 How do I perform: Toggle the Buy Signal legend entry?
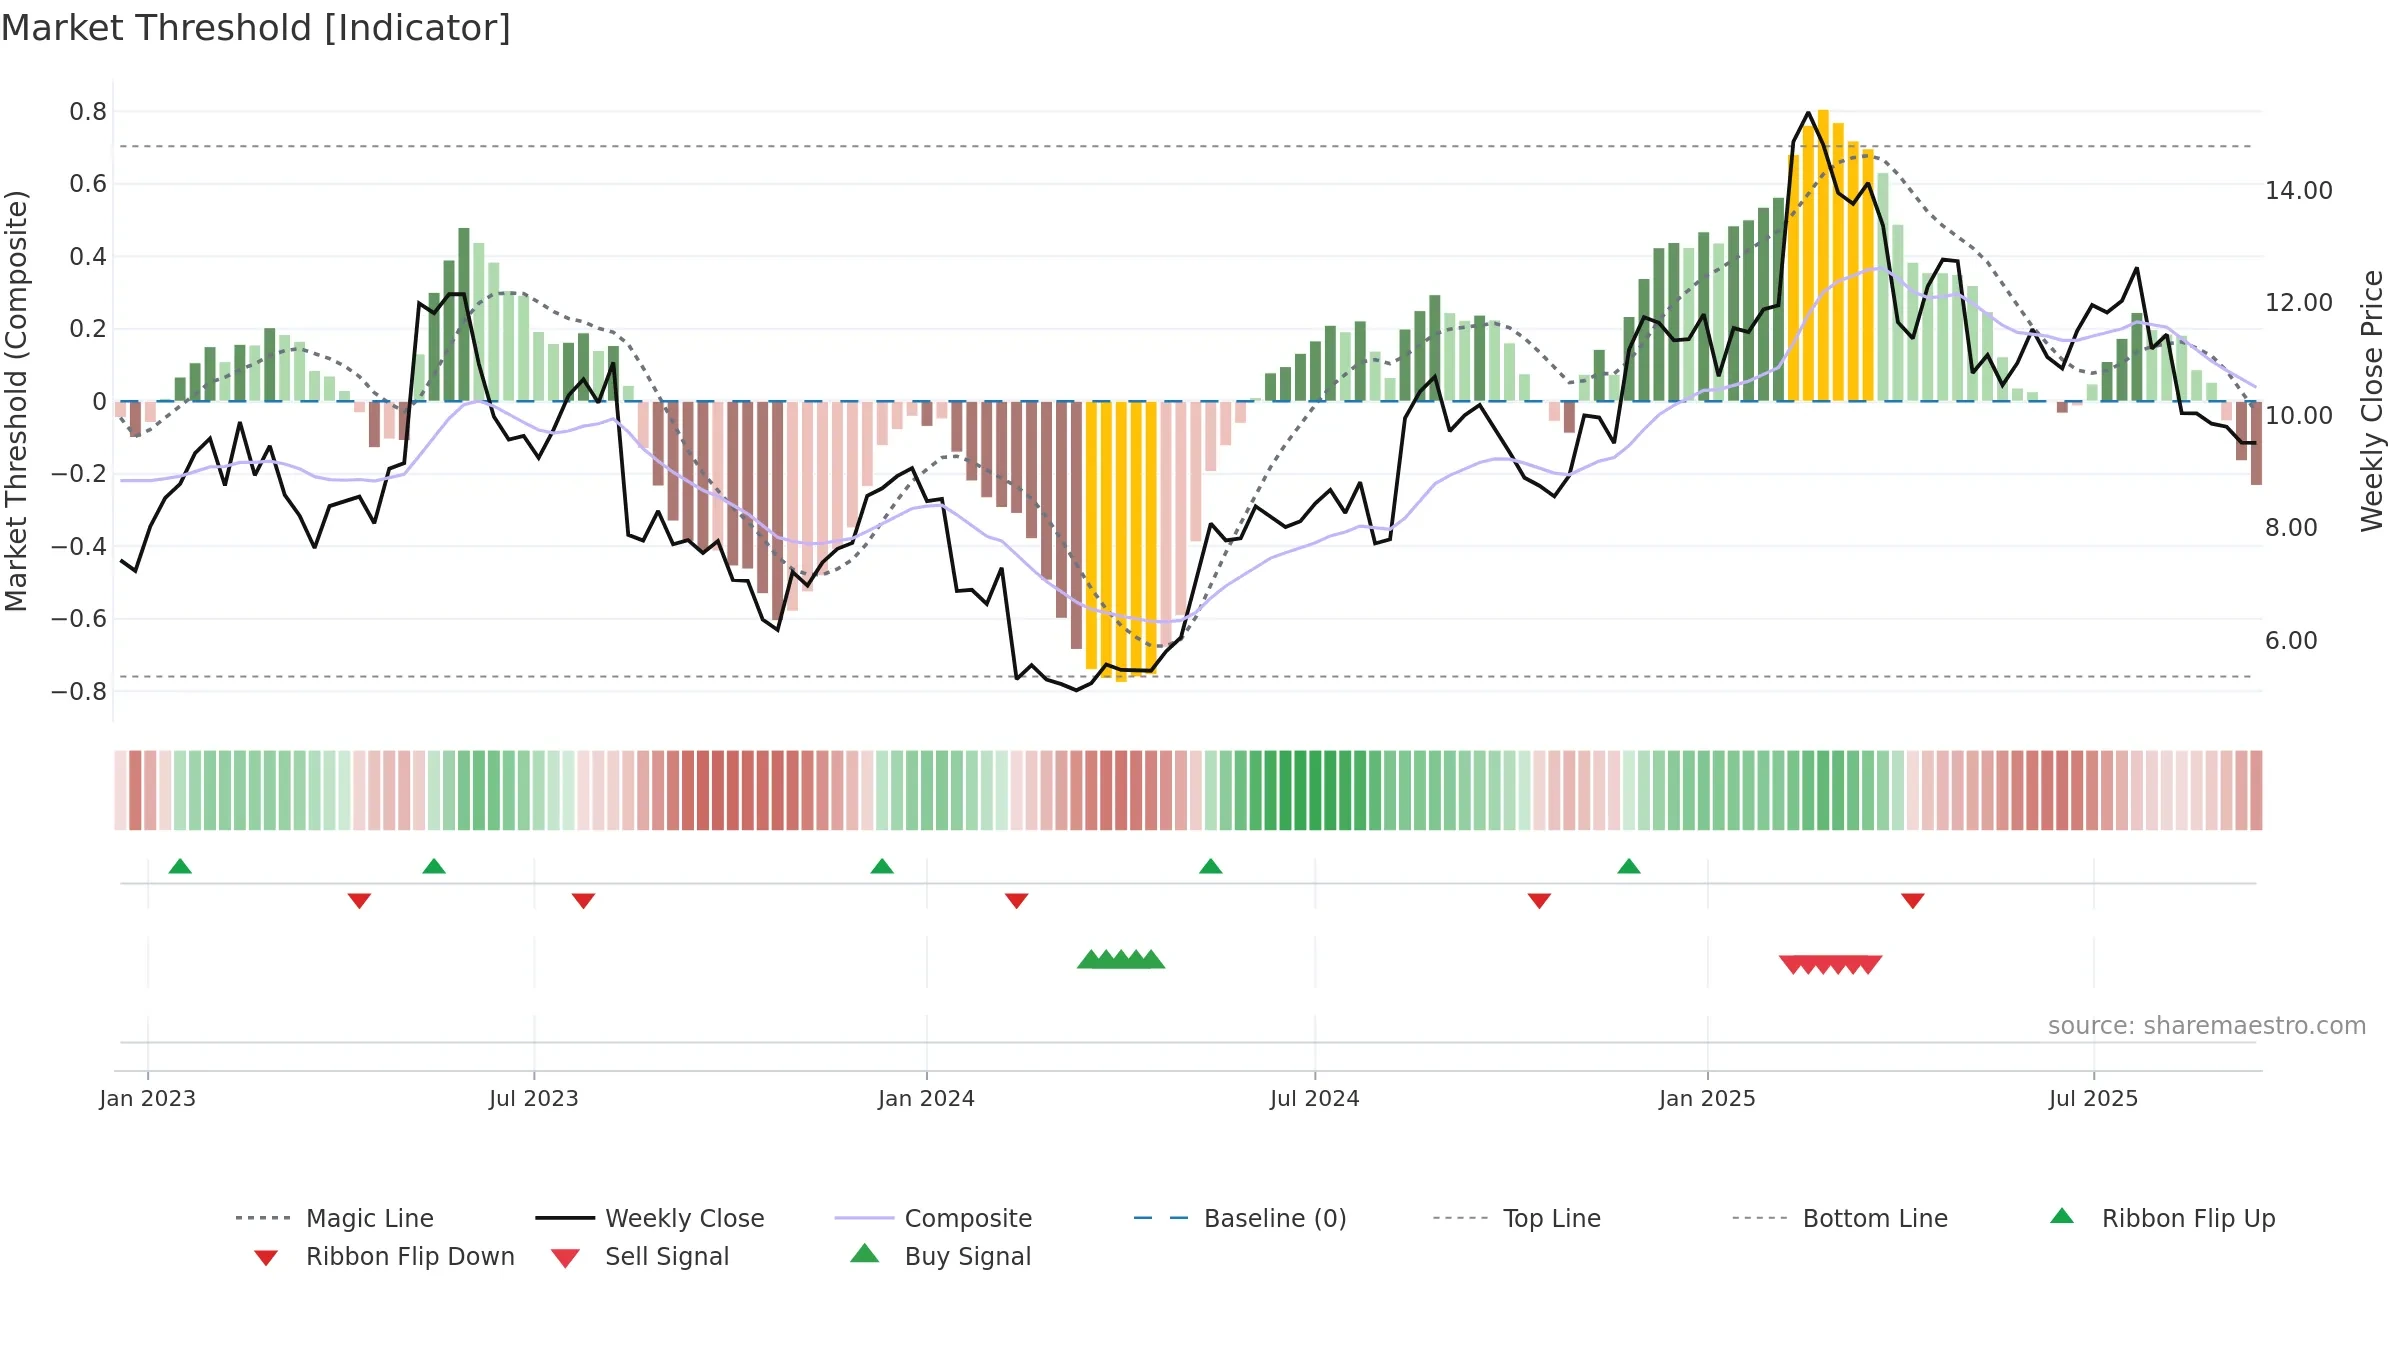pos(940,1257)
